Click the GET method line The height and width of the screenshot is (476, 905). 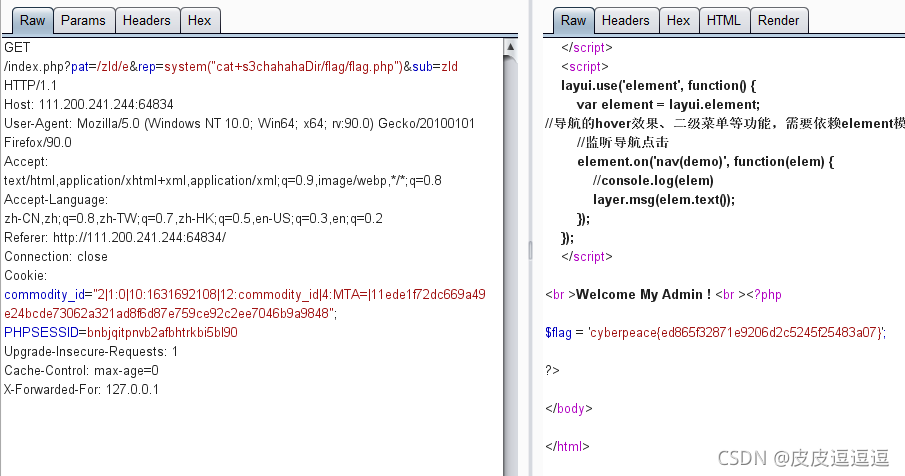[x=17, y=47]
